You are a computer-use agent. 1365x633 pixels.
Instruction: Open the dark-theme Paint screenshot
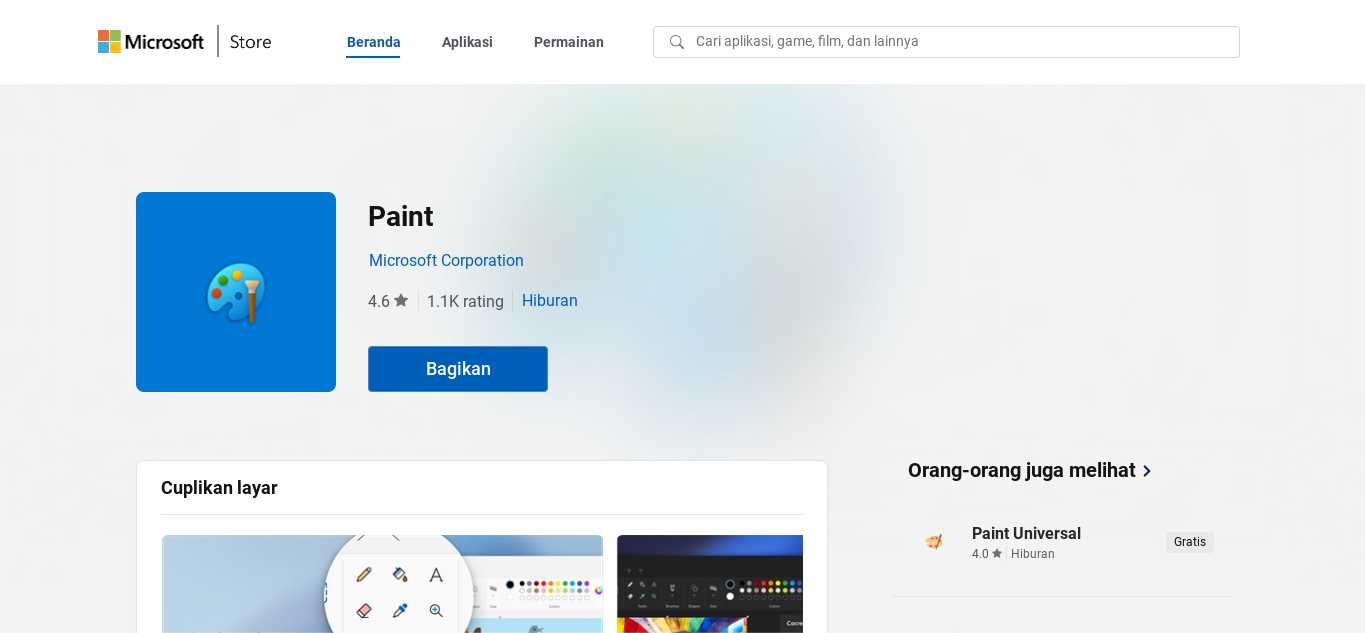click(x=710, y=584)
